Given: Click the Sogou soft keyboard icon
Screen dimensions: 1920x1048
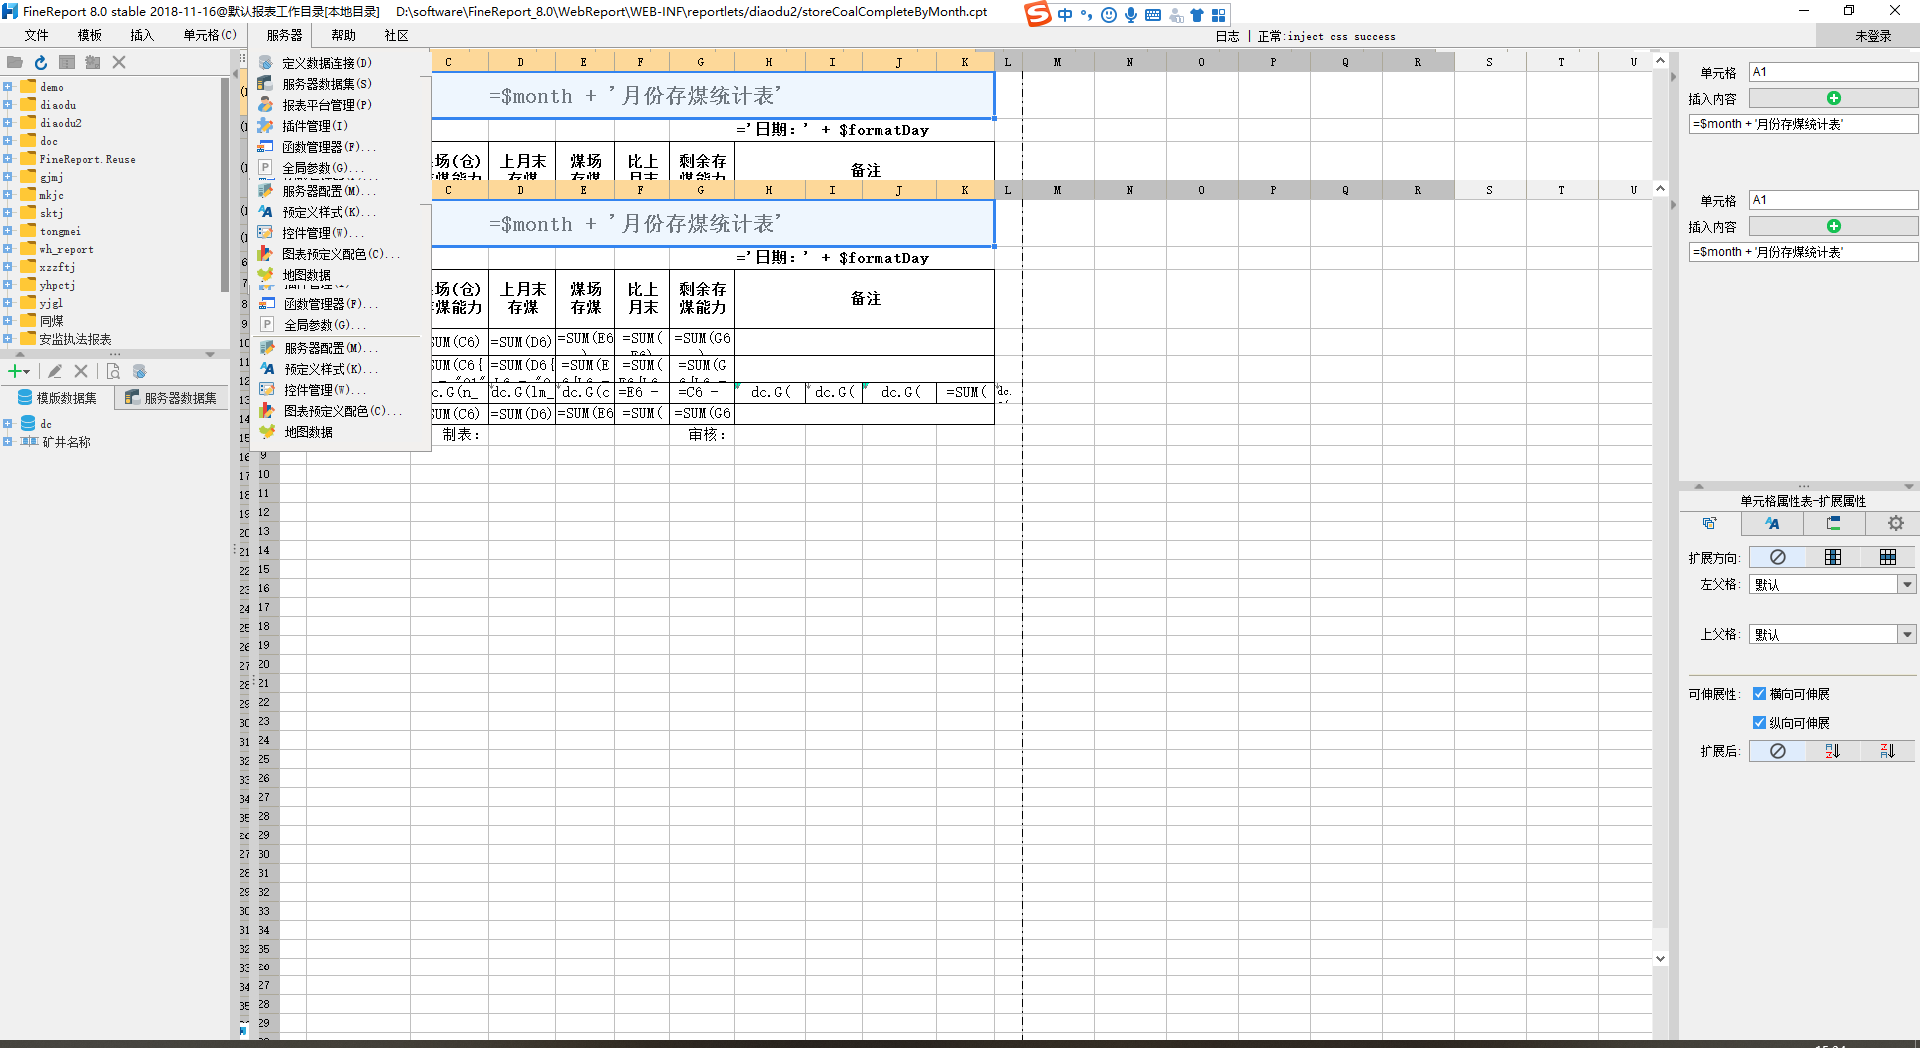Looking at the screenshot, I should [1153, 15].
